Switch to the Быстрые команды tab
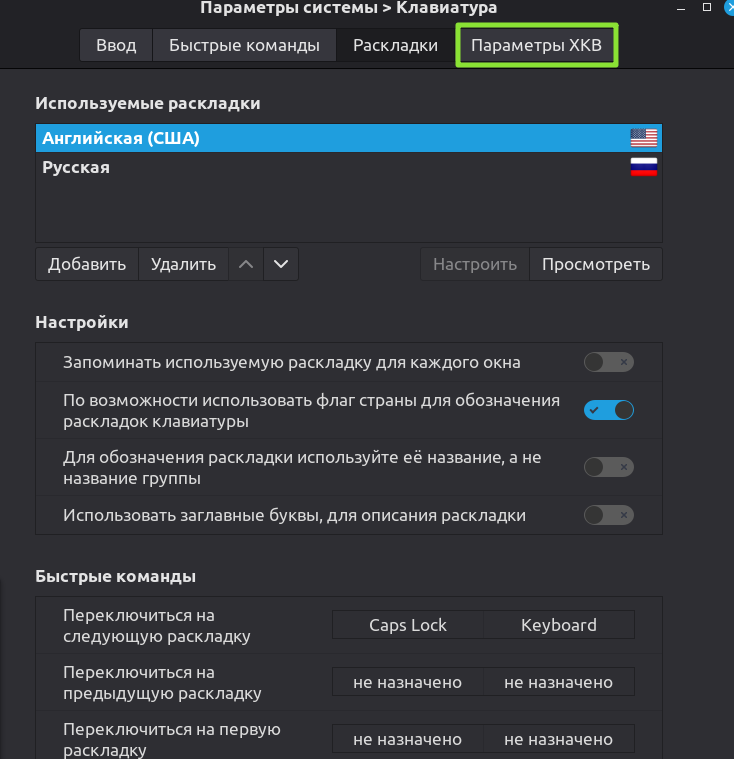This screenshot has width=734, height=759. coord(244,45)
